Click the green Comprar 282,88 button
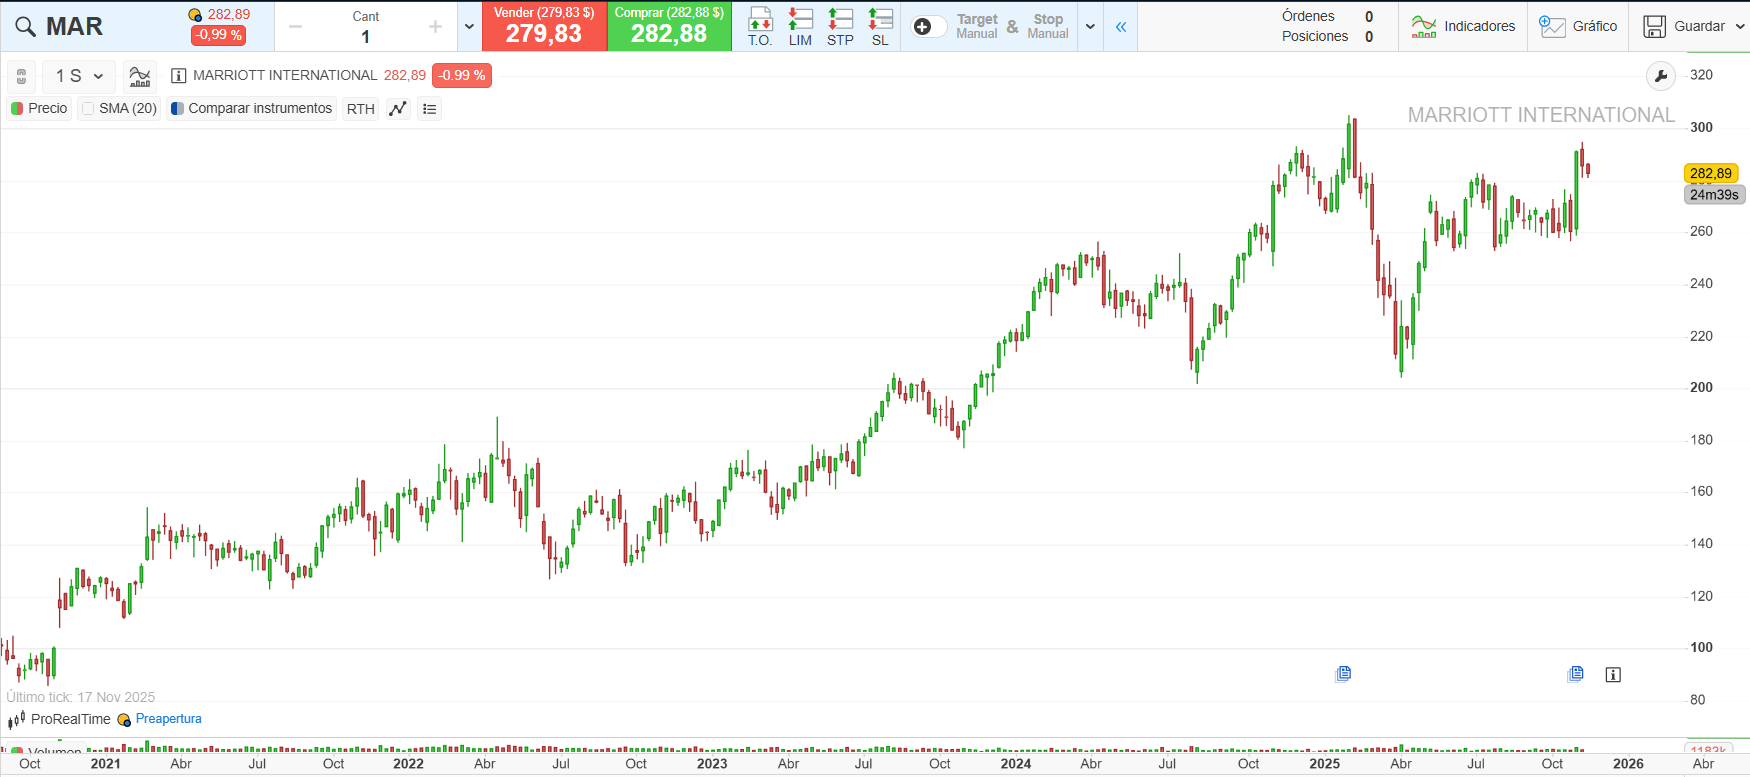Screen dimensions: 1750x777 [x=669, y=26]
